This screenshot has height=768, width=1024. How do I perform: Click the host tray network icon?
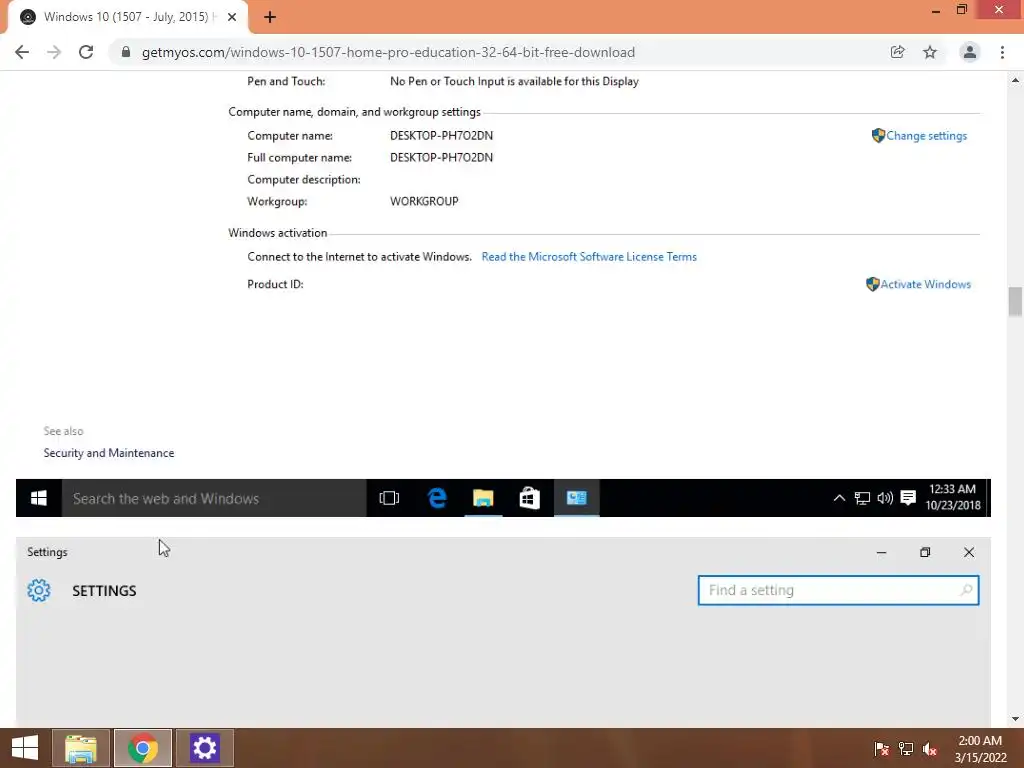[906, 748]
